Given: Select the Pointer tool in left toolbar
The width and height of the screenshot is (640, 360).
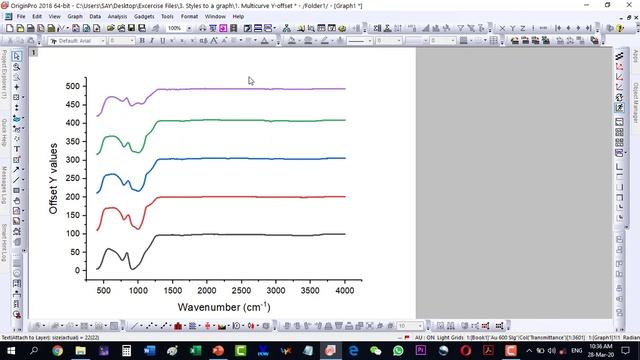Looking at the screenshot, I should click(16, 56).
